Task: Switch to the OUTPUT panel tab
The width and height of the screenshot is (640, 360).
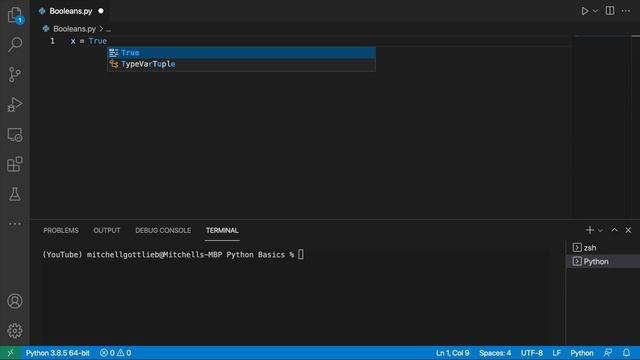Action: point(107,231)
